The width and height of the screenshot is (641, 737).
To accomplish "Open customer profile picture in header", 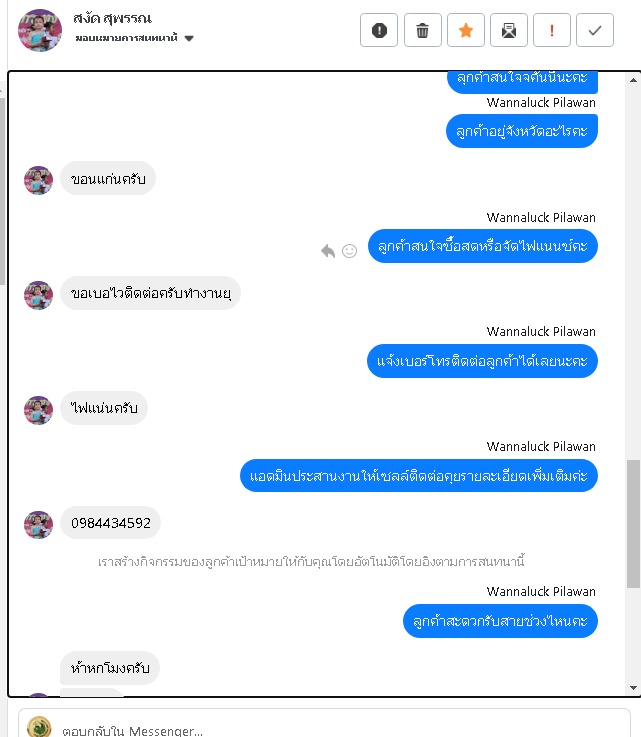I will pyautogui.click(x=40, y=30).
